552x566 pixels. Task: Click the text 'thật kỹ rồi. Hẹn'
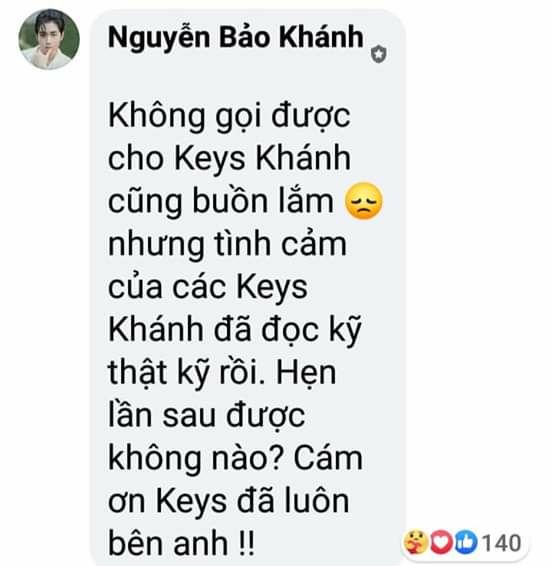tap(222, 374)
